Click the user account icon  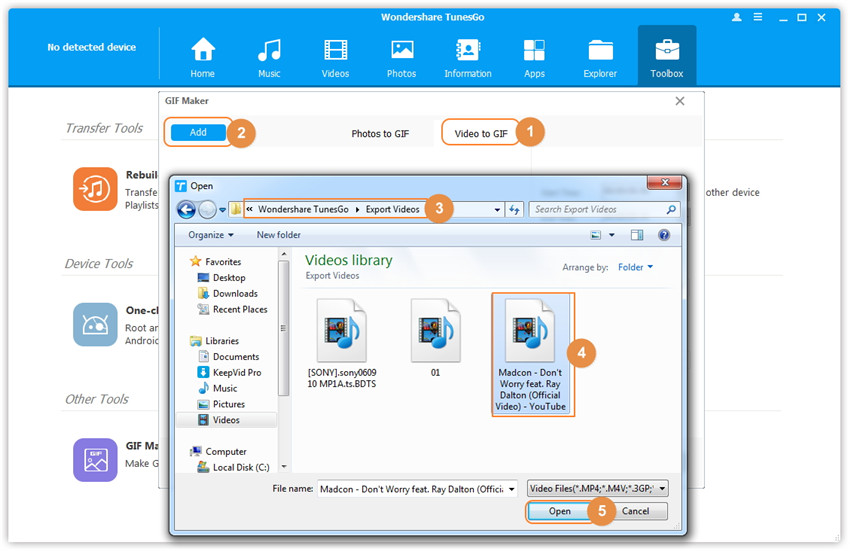tap(737, 17)
